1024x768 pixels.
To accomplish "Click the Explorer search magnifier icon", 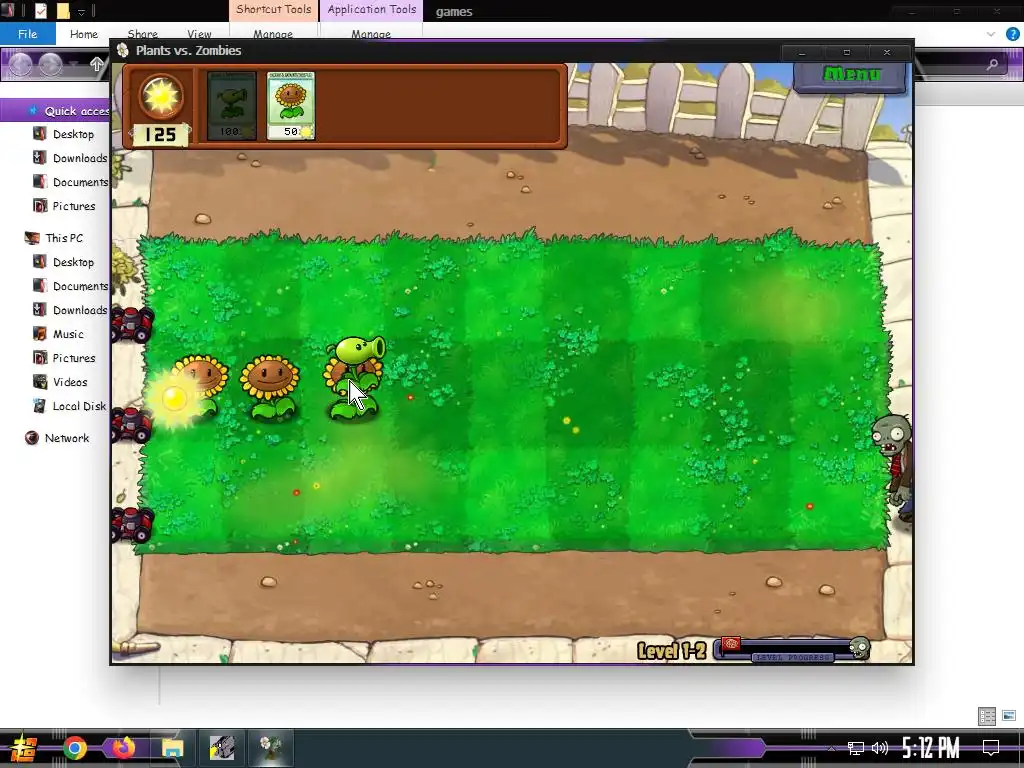I will (992, 64).
